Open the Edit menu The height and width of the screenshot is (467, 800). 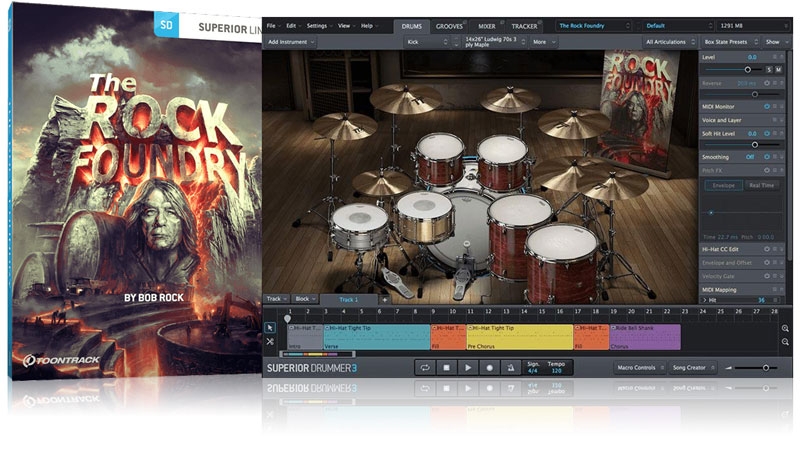[293, 26]
